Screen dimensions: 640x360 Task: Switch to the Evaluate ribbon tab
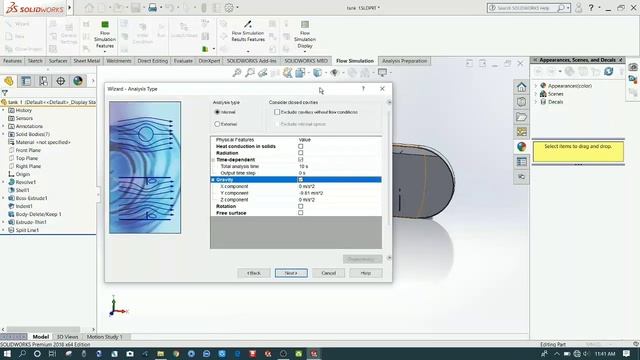(x=183, y=61)
